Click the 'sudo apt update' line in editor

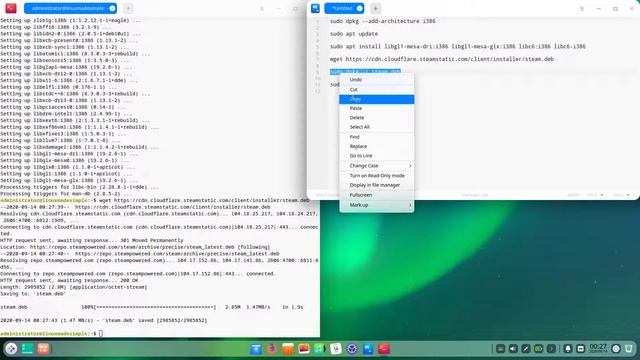[354, 34]
